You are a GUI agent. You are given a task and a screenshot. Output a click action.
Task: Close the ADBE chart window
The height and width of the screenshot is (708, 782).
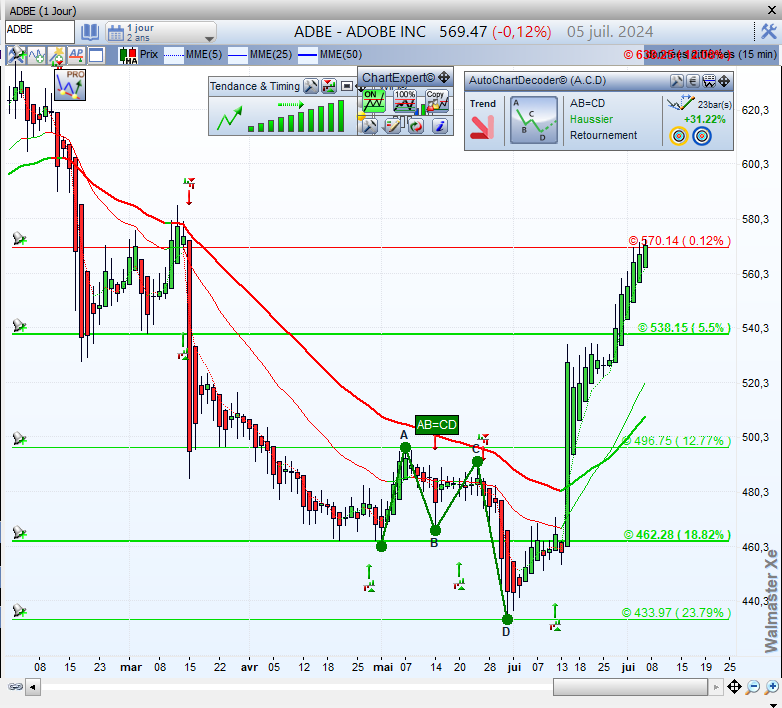[772, 10]
